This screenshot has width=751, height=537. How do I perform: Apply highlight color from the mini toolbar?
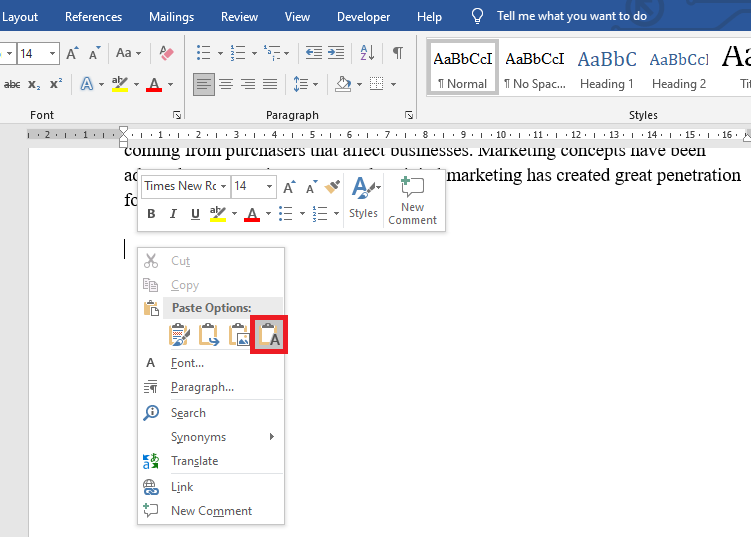pos(217,214)
